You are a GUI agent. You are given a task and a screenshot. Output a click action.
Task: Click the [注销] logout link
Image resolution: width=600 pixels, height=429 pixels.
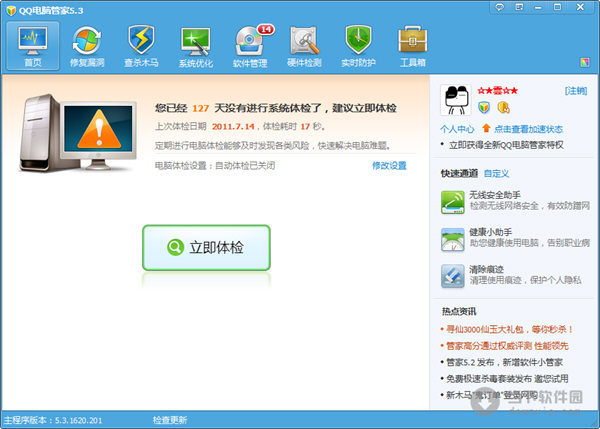pos(576,91)
